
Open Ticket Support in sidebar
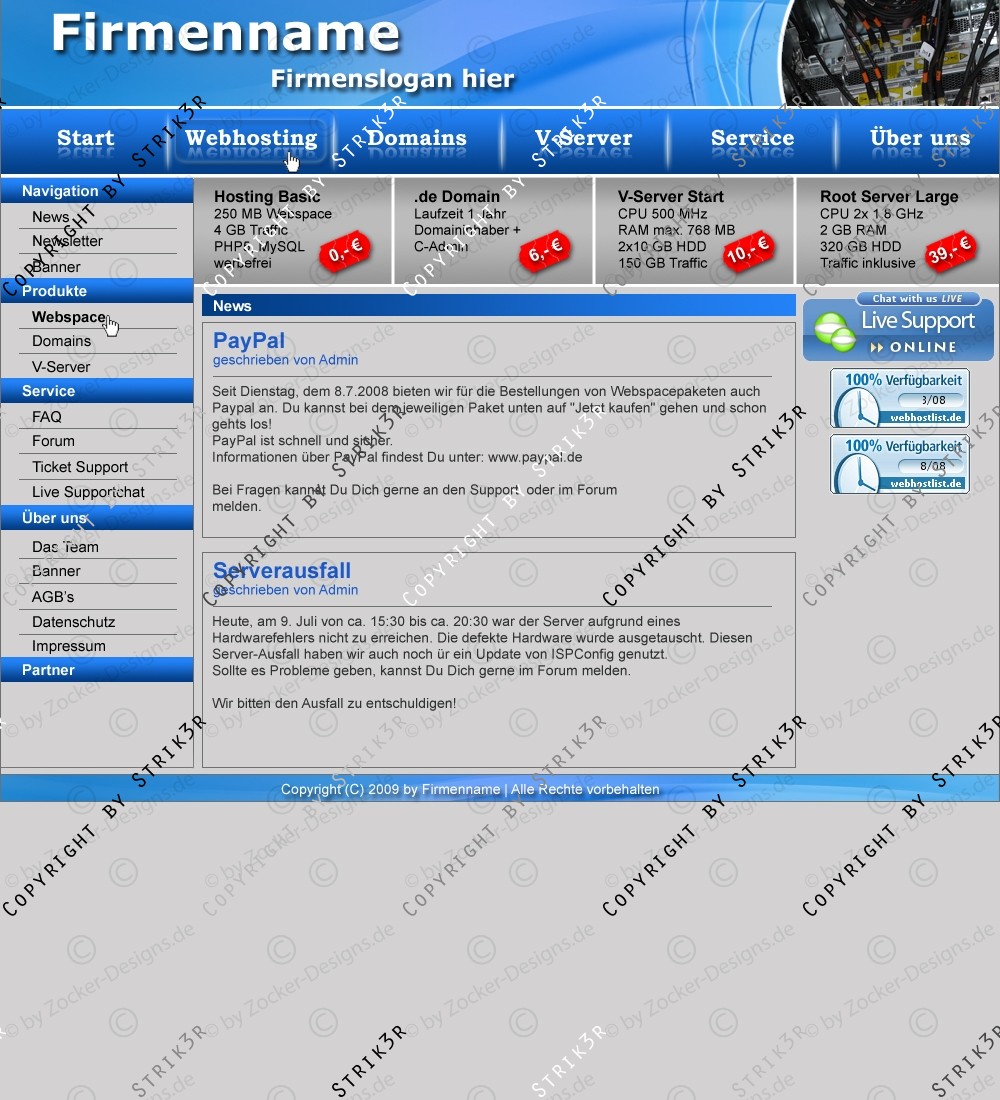pyautogui.click(x=80, y=467)
